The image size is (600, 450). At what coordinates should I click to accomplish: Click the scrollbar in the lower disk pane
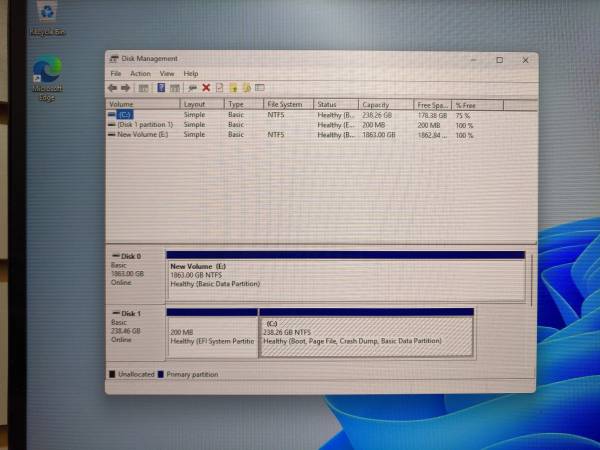(531, 280)
